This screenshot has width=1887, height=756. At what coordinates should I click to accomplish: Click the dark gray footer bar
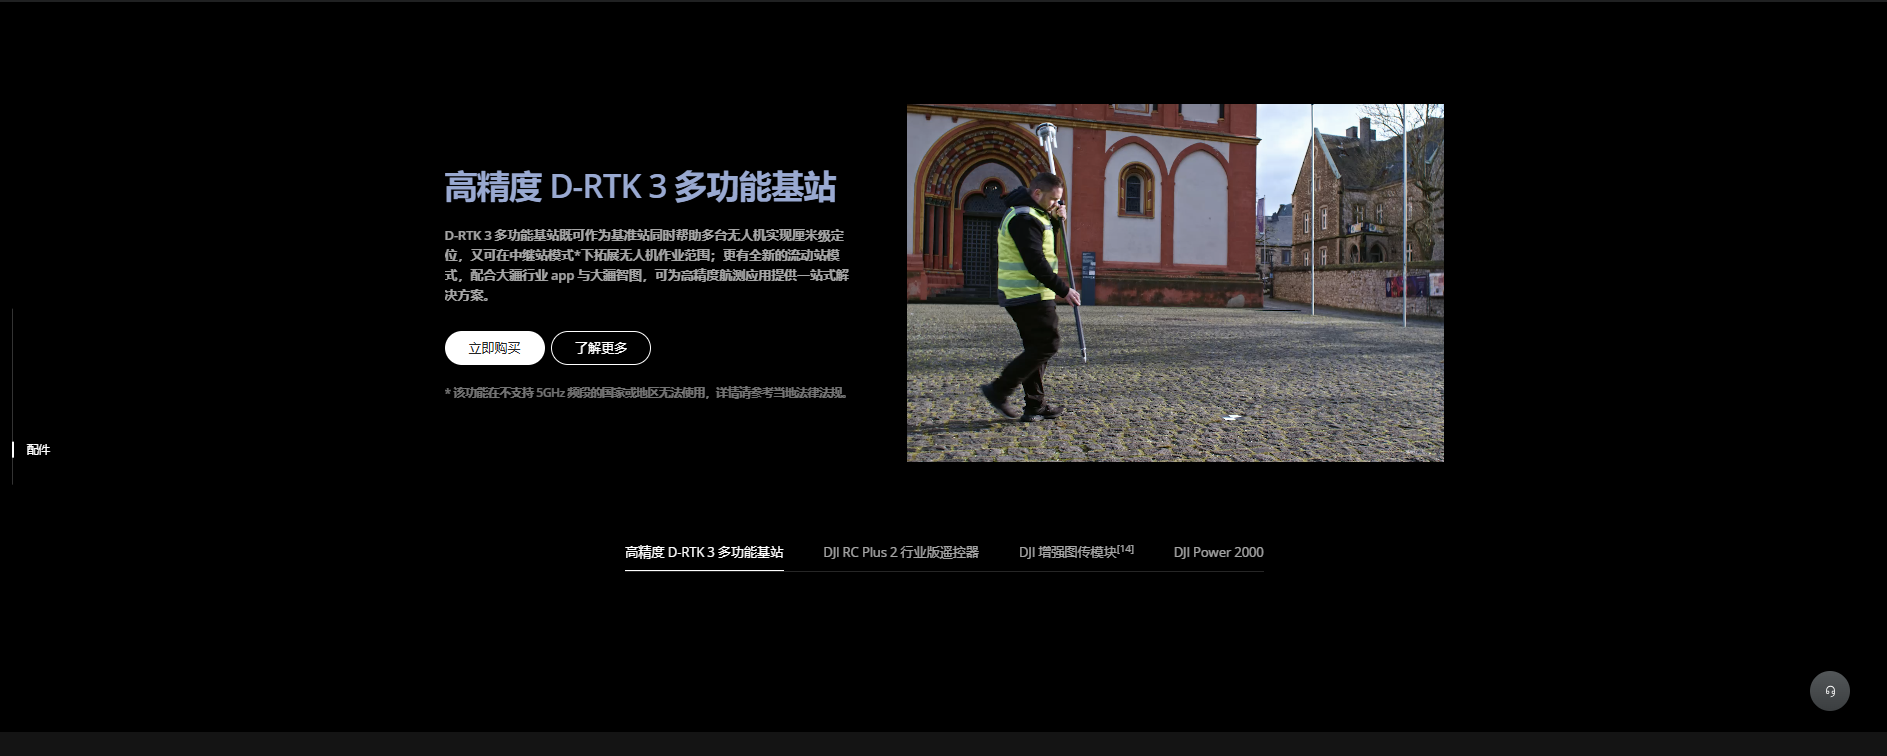click(943, 744)
